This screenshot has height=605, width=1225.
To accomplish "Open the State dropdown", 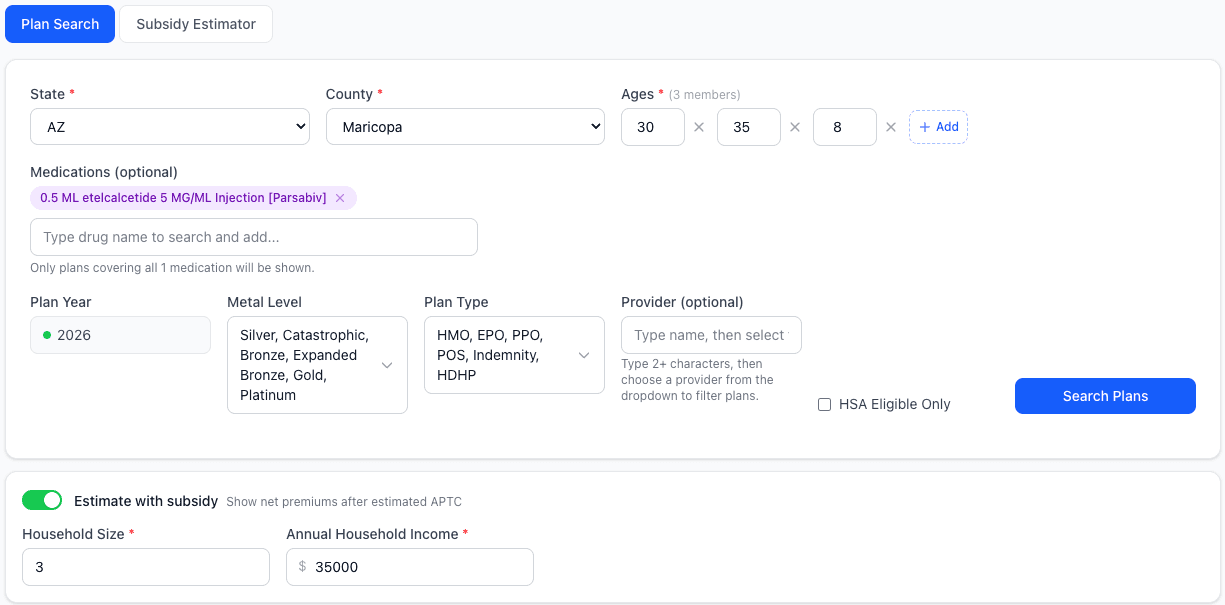I will (x=169, y=126).
